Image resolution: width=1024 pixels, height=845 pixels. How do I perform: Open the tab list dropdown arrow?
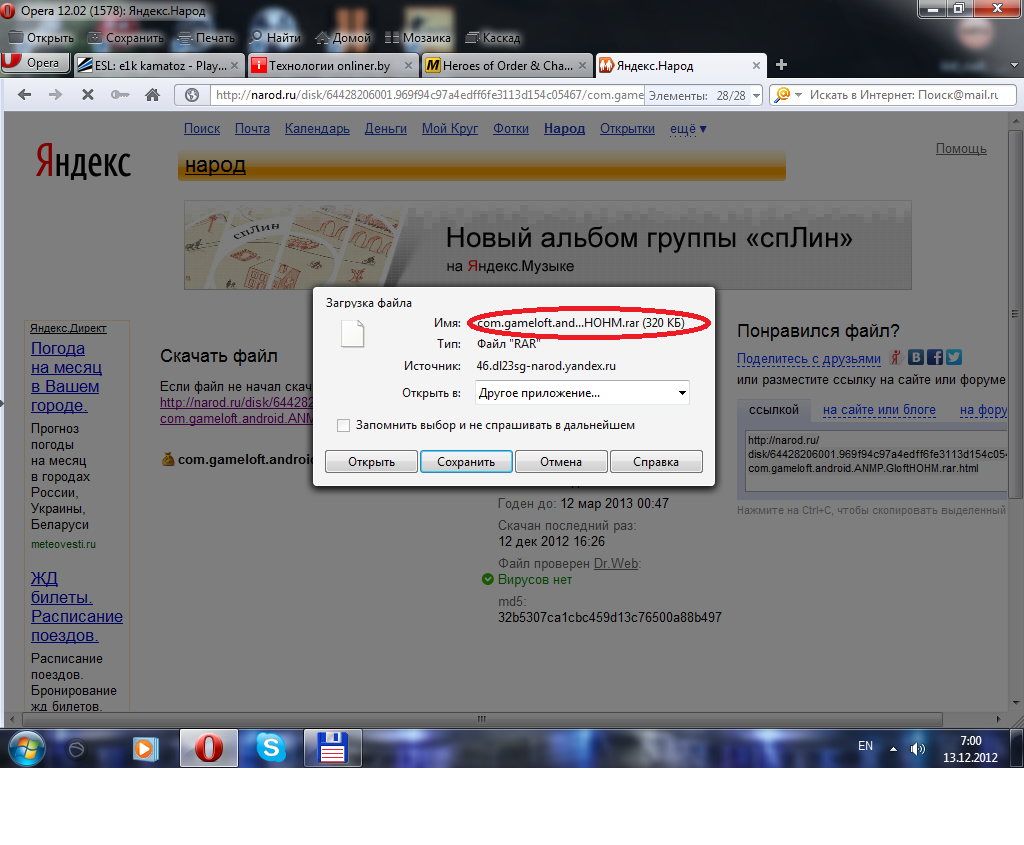(1014, 65)
